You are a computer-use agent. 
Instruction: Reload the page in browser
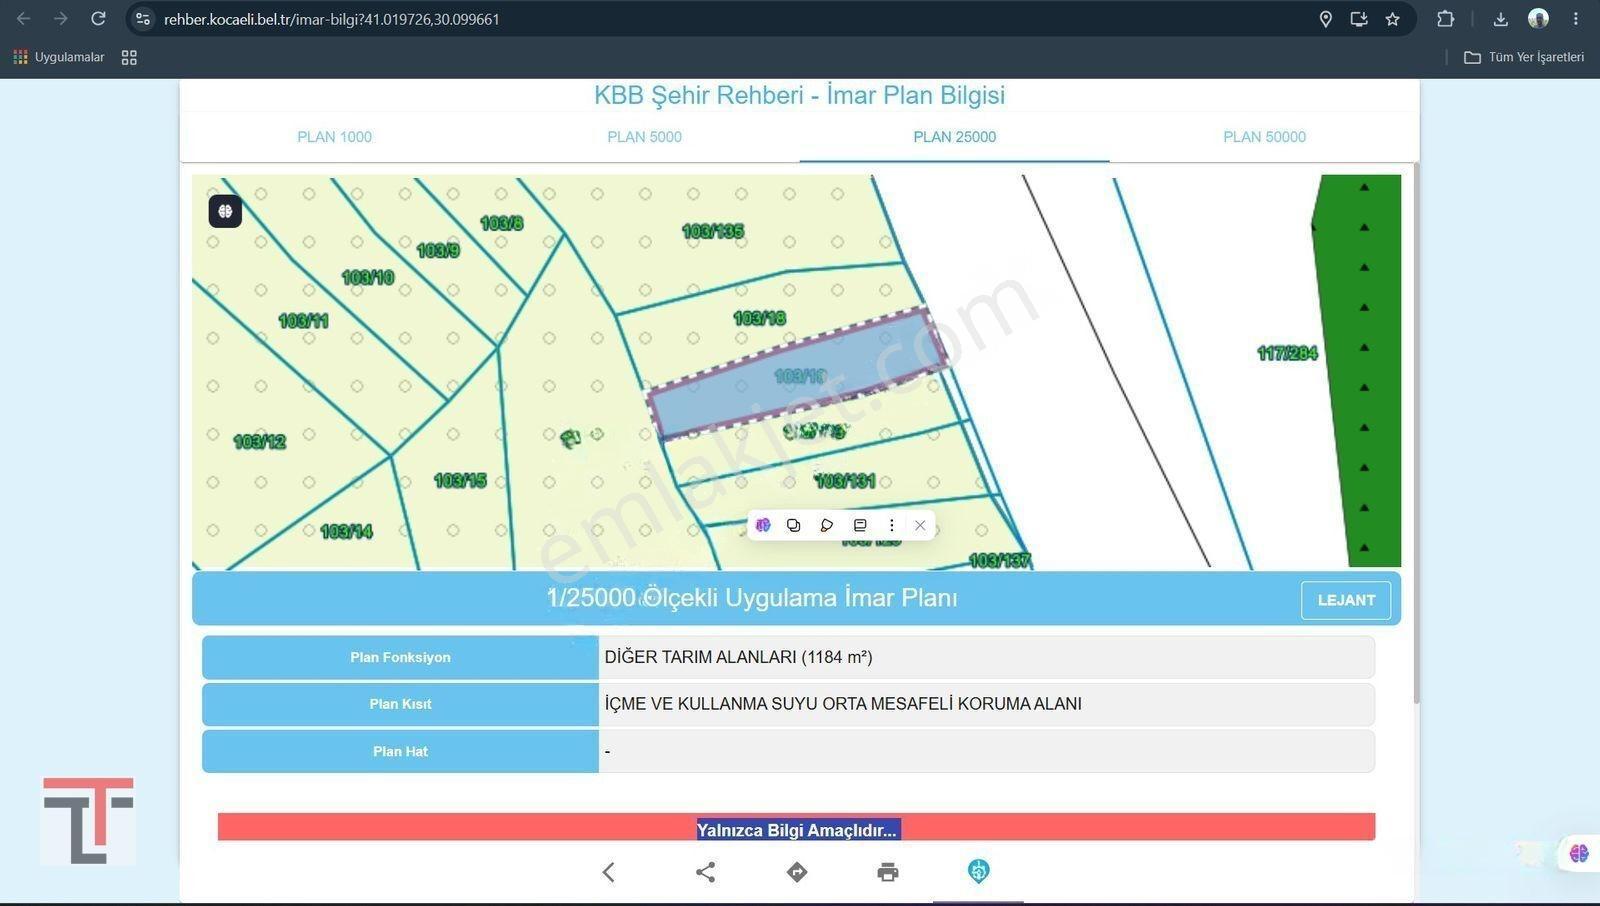[x=98, y=18]
